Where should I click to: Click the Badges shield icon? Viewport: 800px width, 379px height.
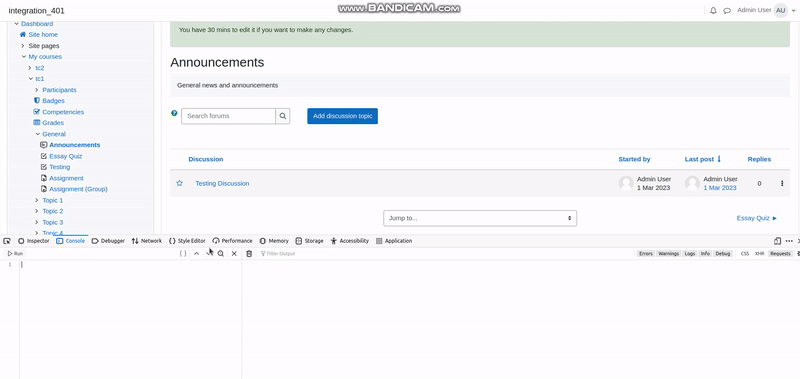tap(37, 100)
